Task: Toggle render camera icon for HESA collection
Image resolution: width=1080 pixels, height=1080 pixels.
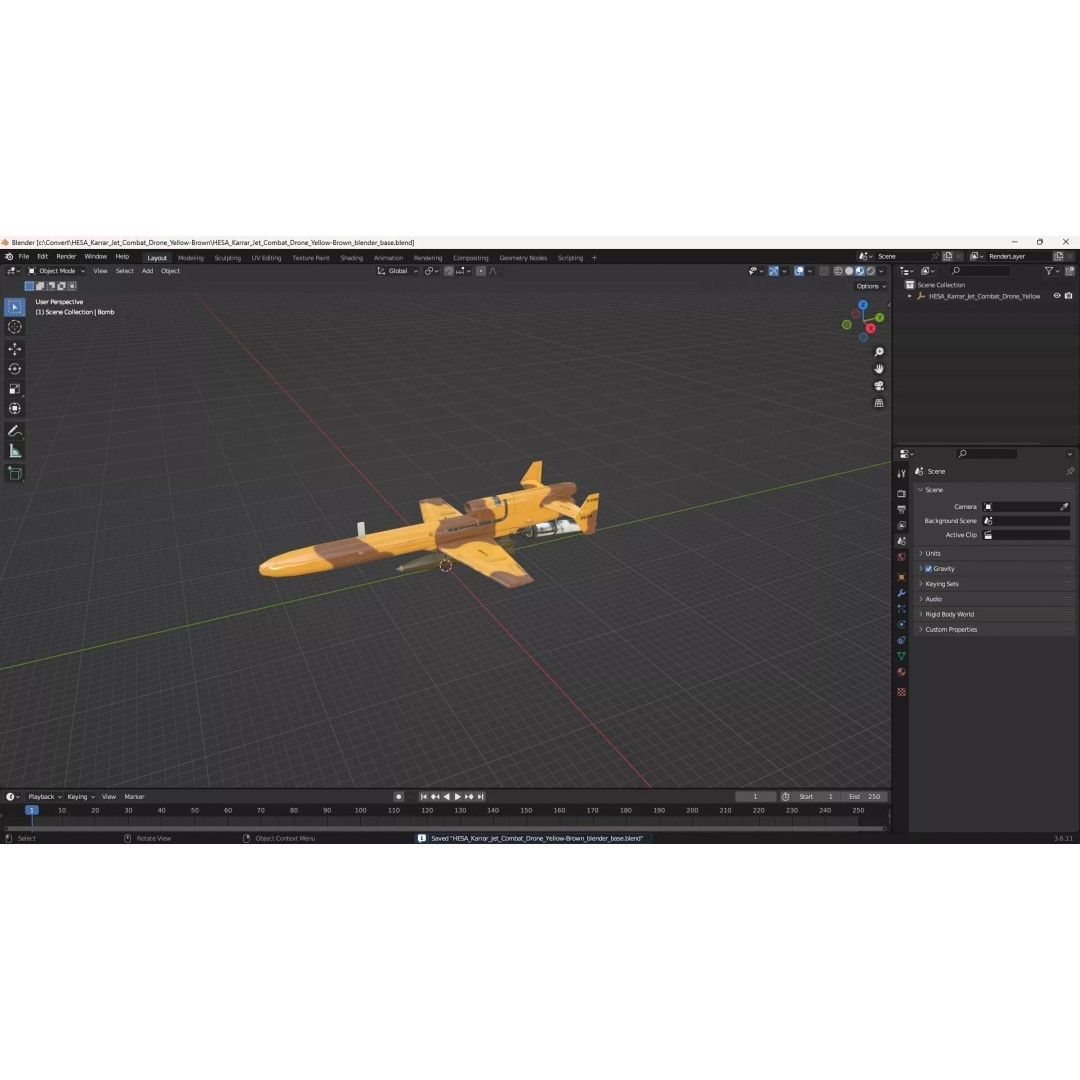Action: coord(1068,296)
